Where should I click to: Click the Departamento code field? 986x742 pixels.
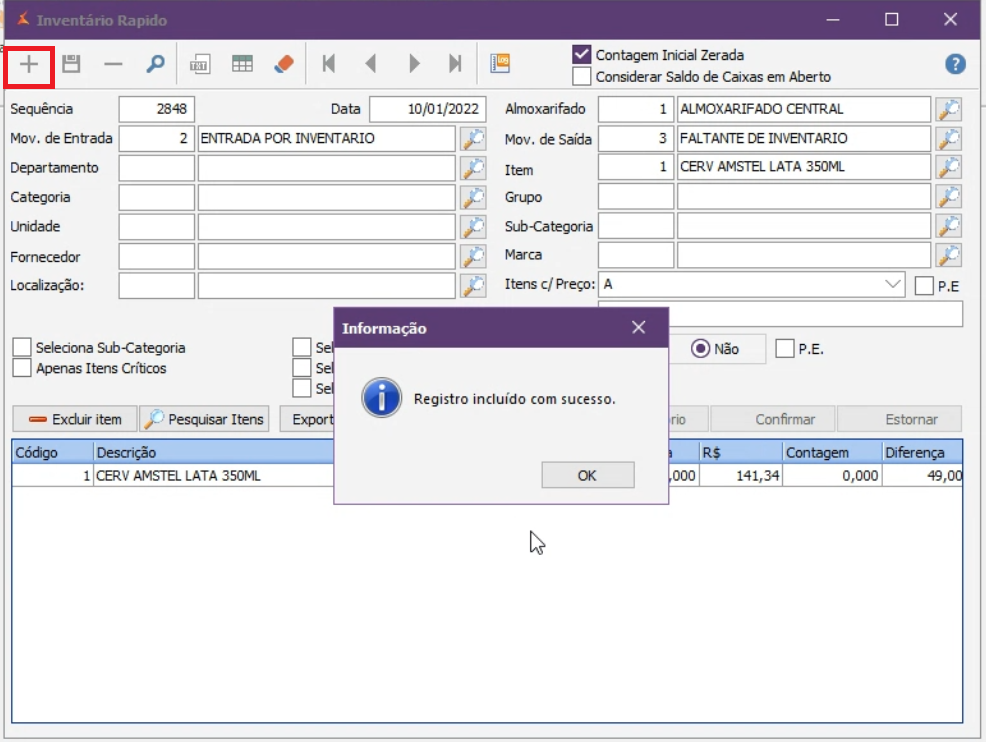(x=157, y=168)
